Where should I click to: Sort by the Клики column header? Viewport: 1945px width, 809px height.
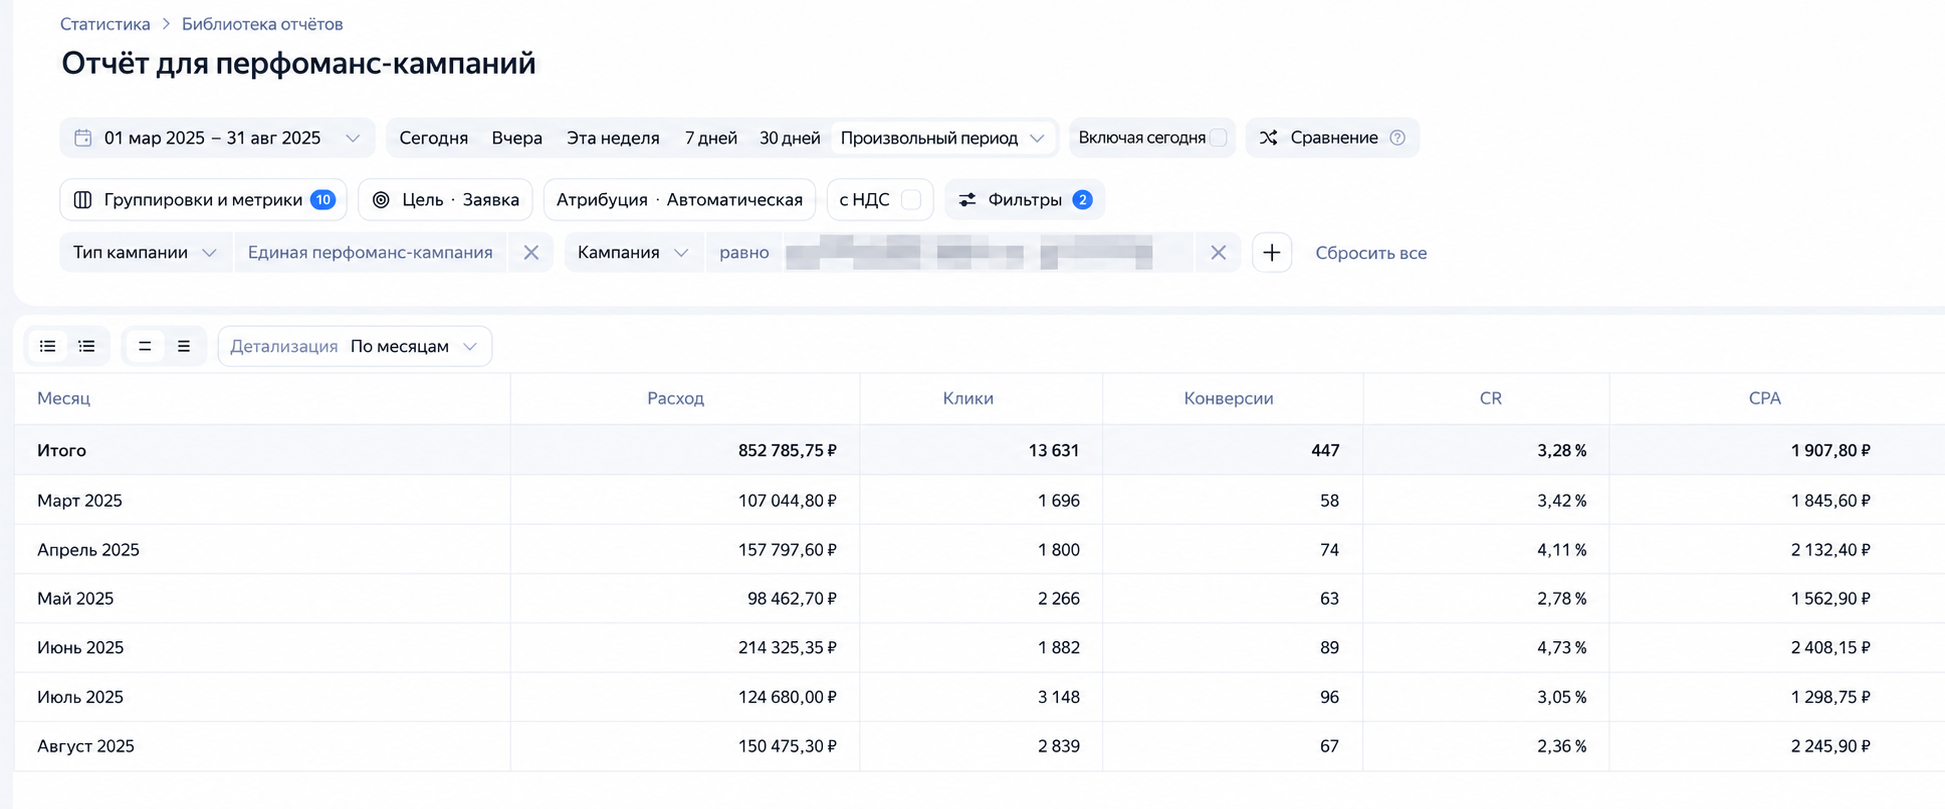pos(968,398)
